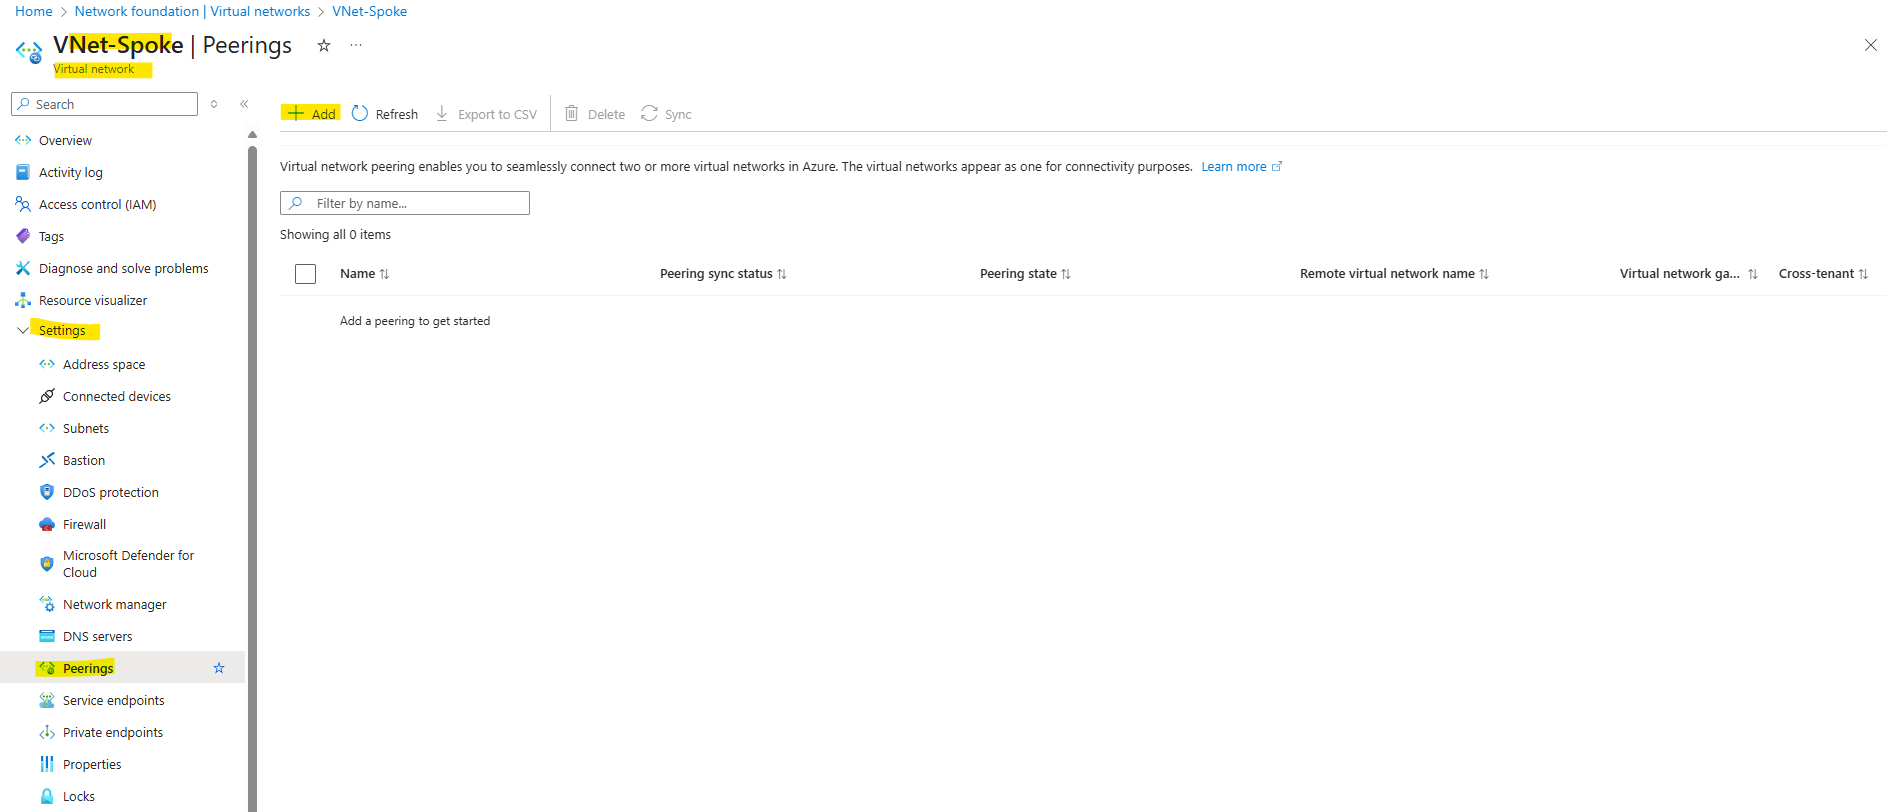Click the Network manager gear icon
Screen dimensions: 1899x812
click(x=47, y=604)
